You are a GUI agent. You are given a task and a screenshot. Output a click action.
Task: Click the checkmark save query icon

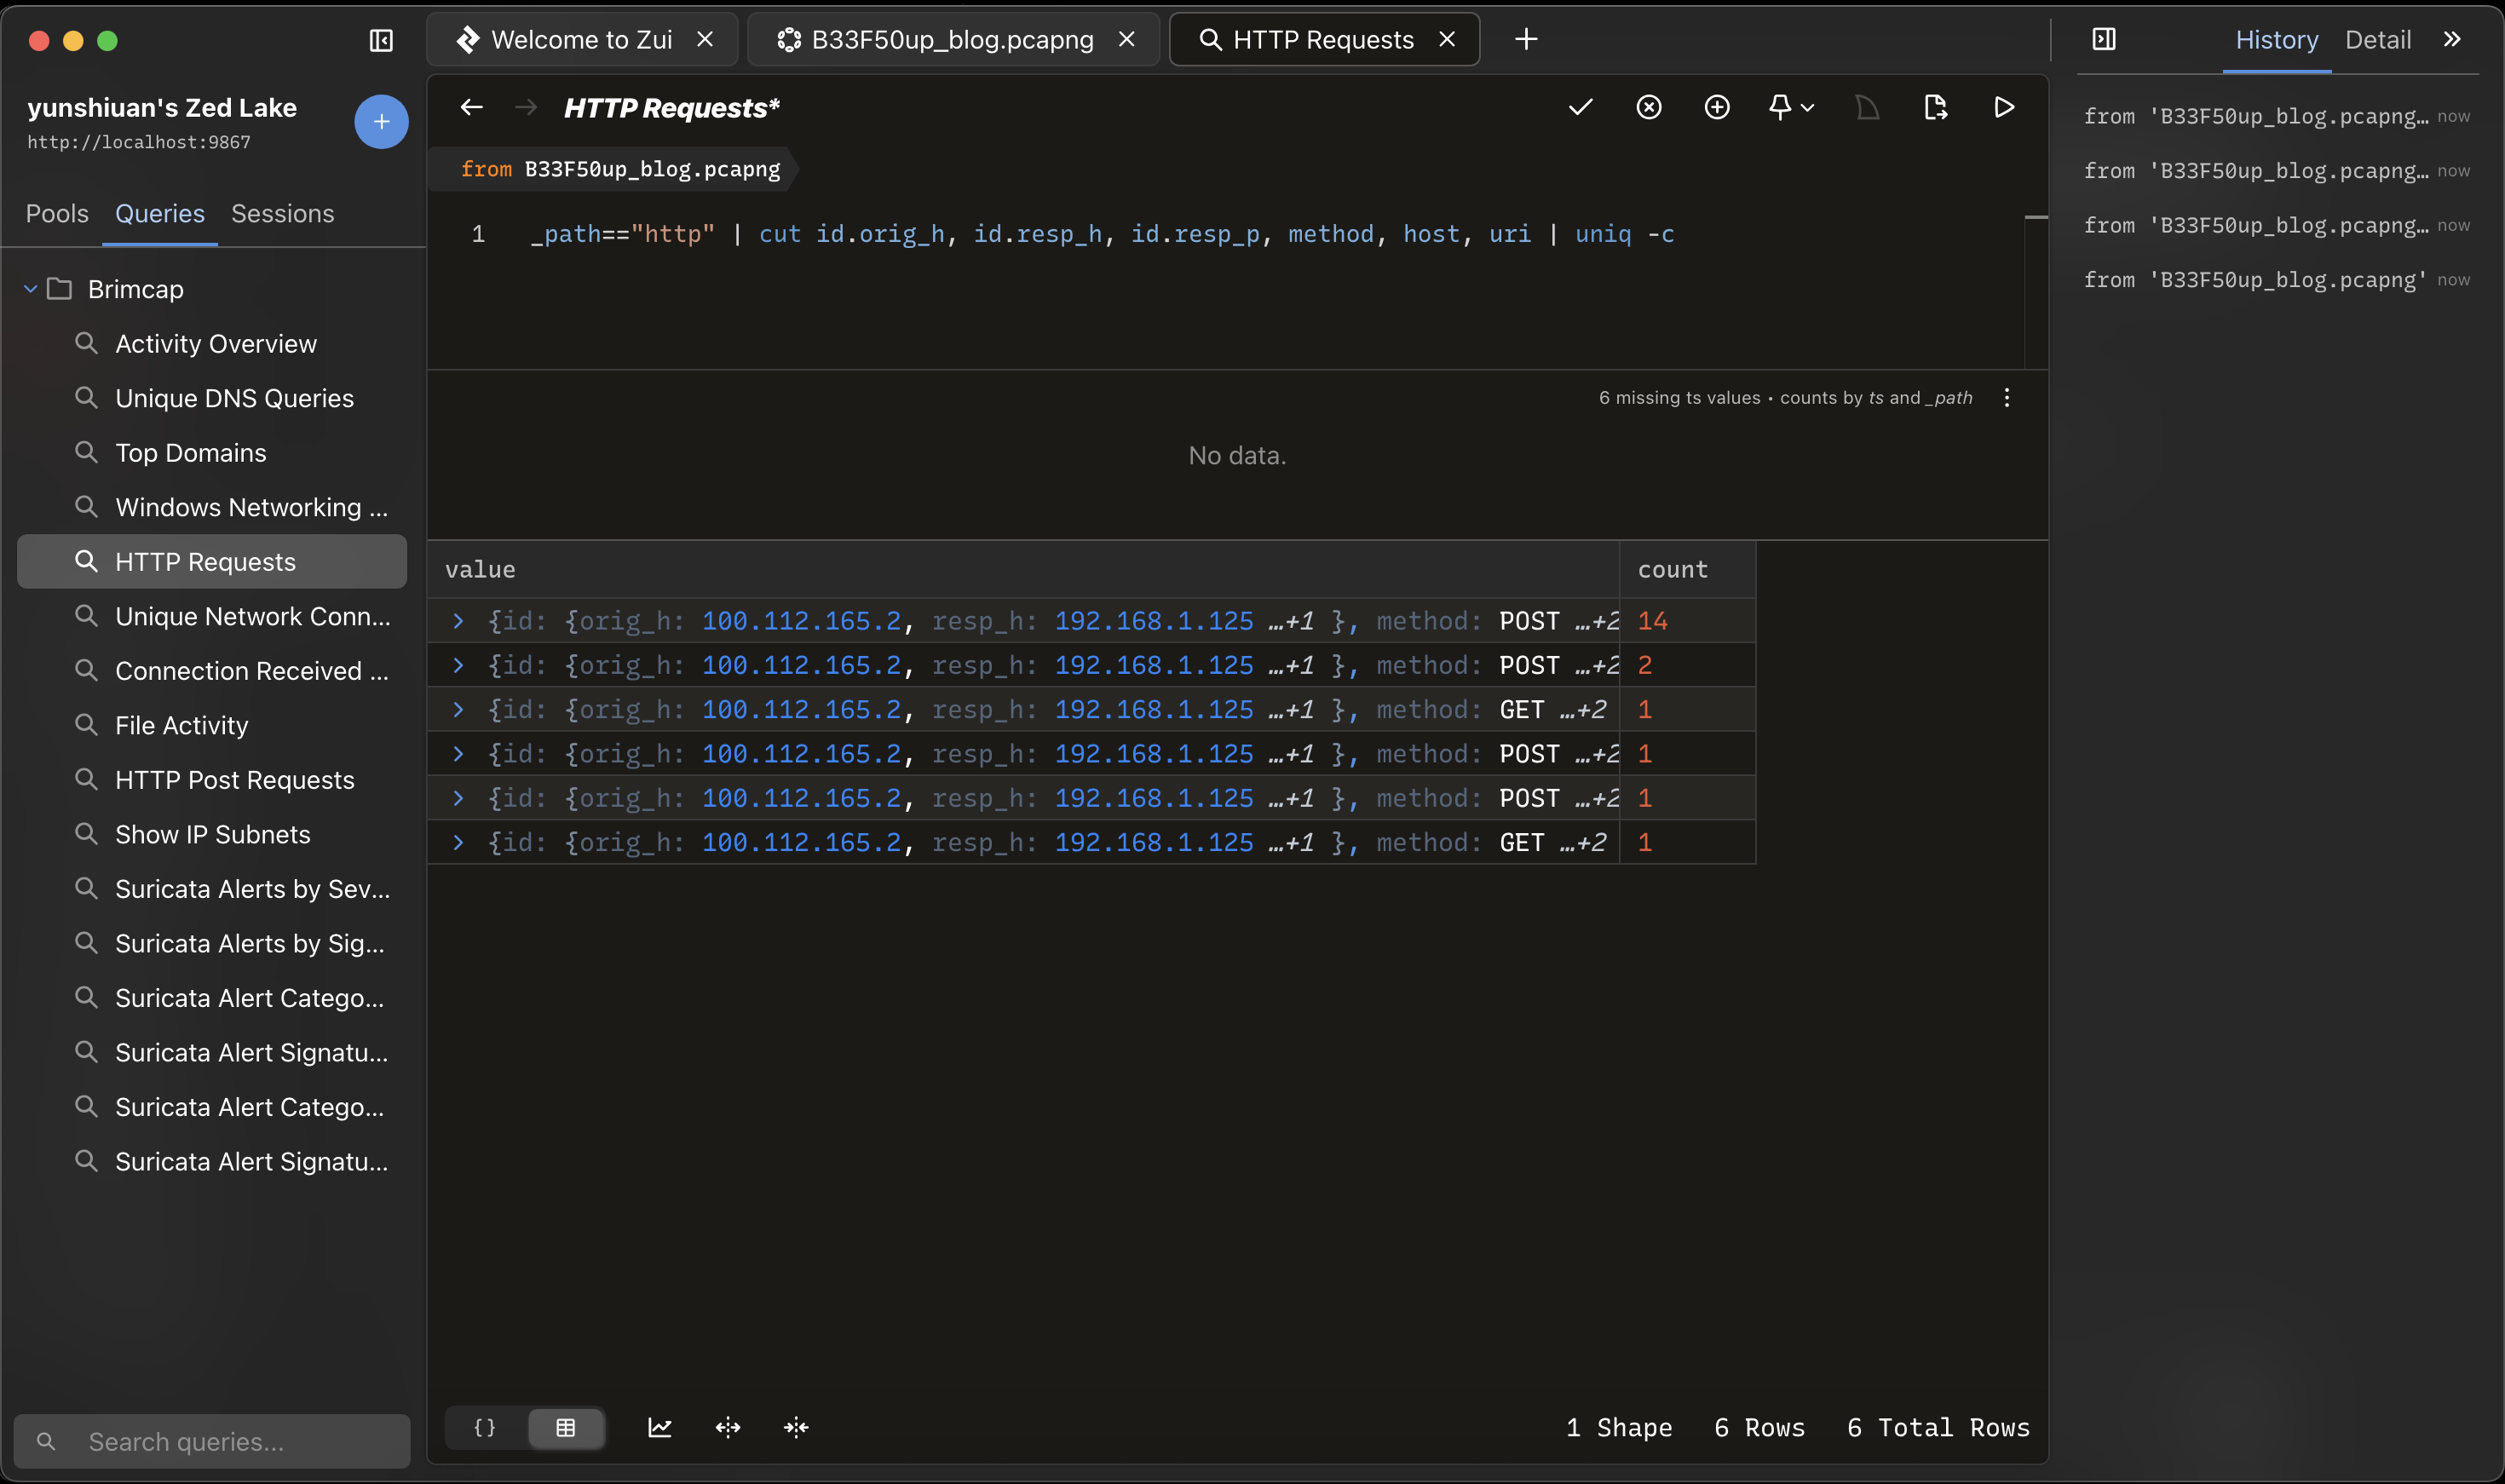1580,107
